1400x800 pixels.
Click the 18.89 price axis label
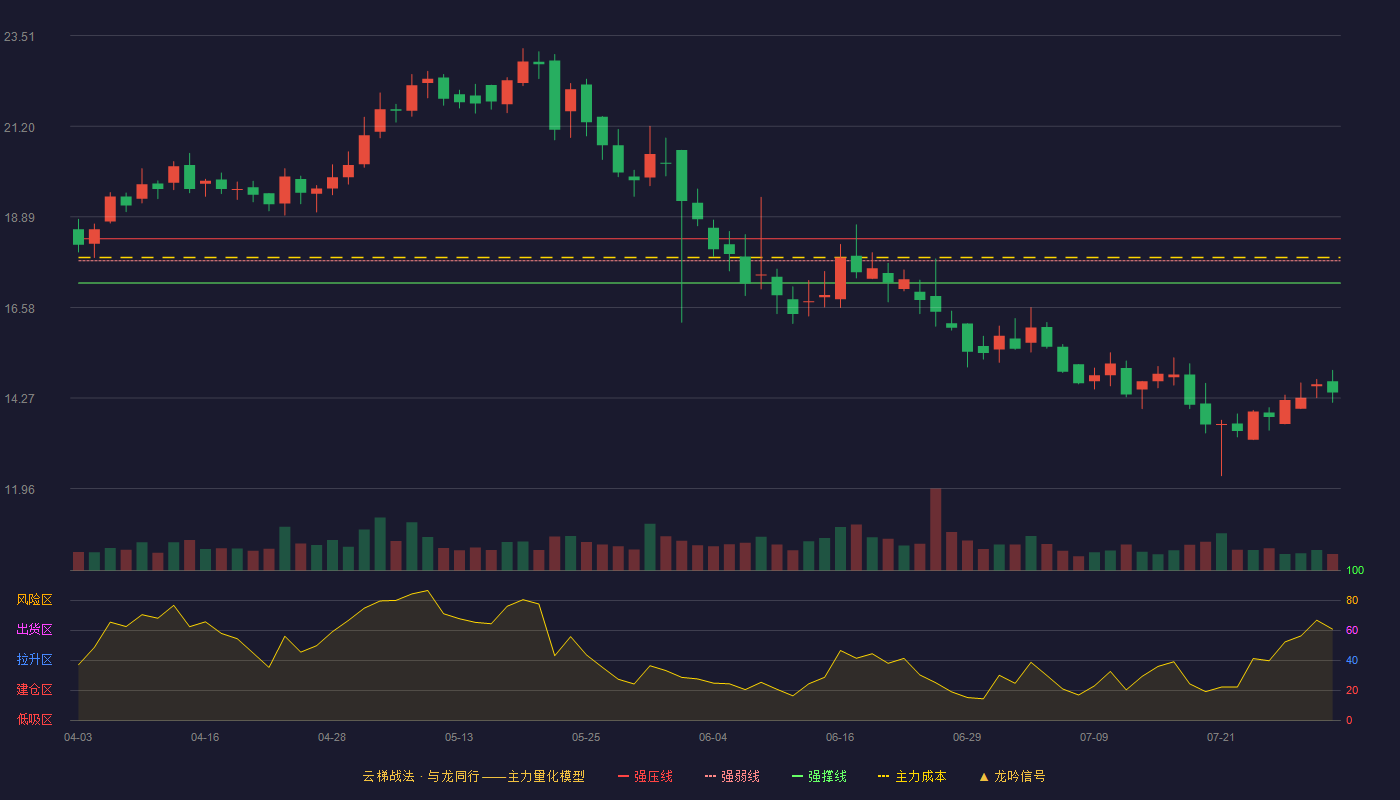pyautogui.click(x=19, y=218)
